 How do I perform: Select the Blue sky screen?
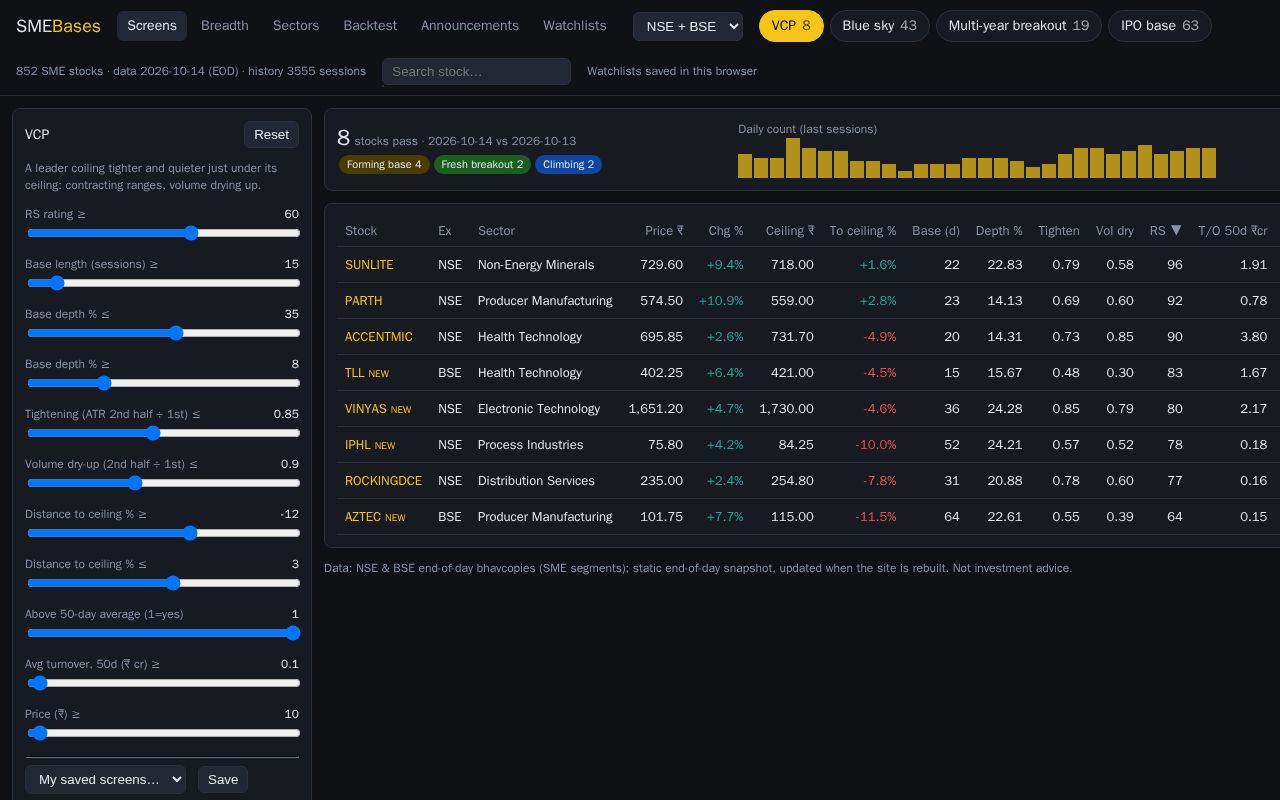coord(880,26)
